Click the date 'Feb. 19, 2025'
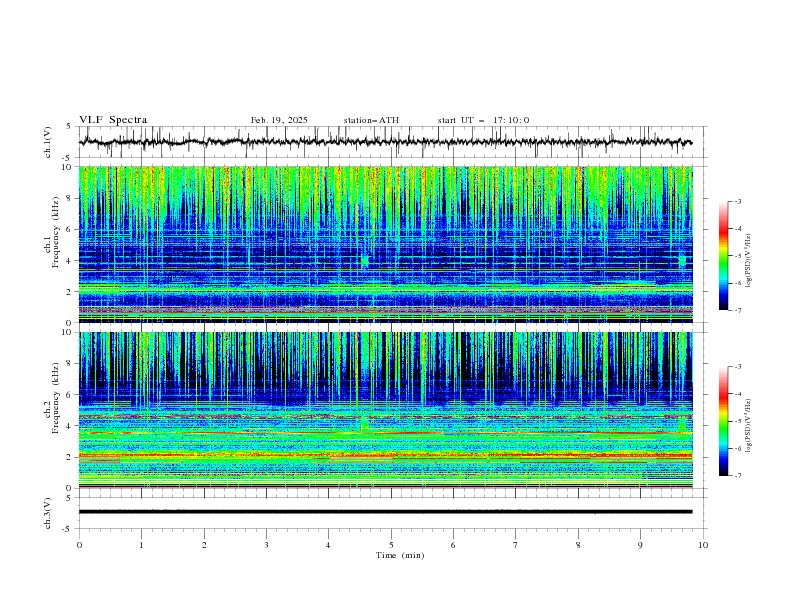This screenshot has height=612, width=792. [279, 120]
